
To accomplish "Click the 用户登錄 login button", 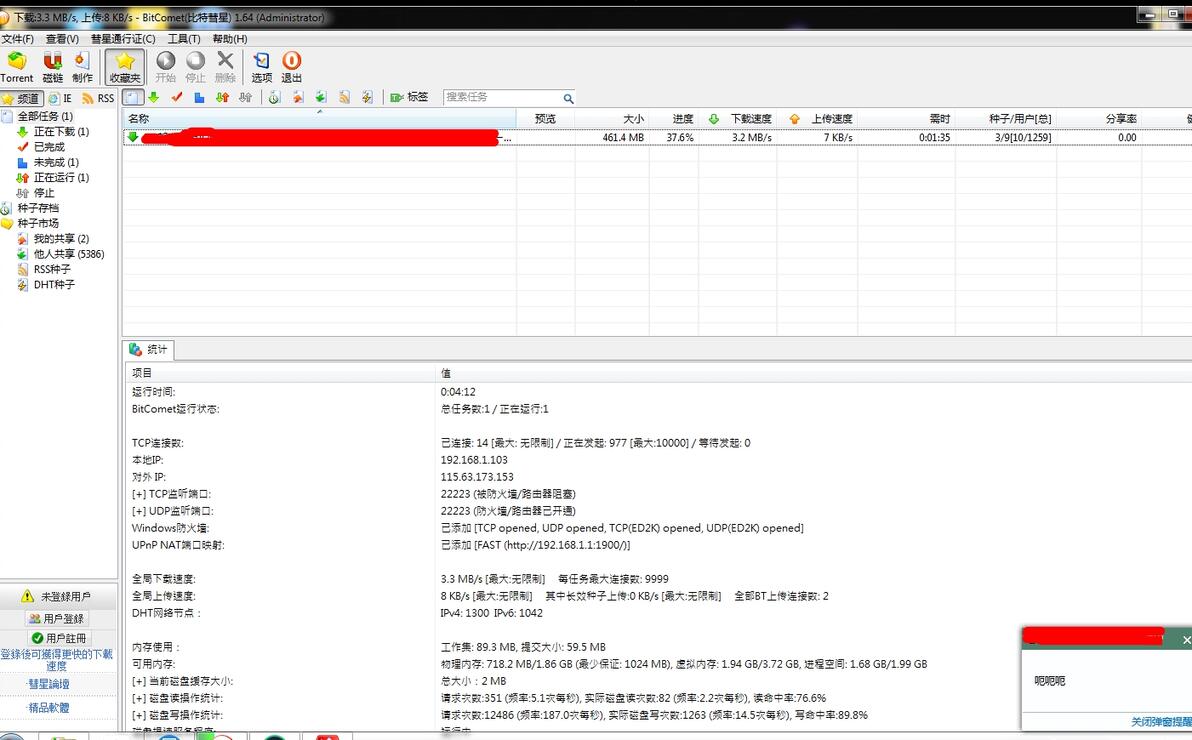I will point(58,618).
